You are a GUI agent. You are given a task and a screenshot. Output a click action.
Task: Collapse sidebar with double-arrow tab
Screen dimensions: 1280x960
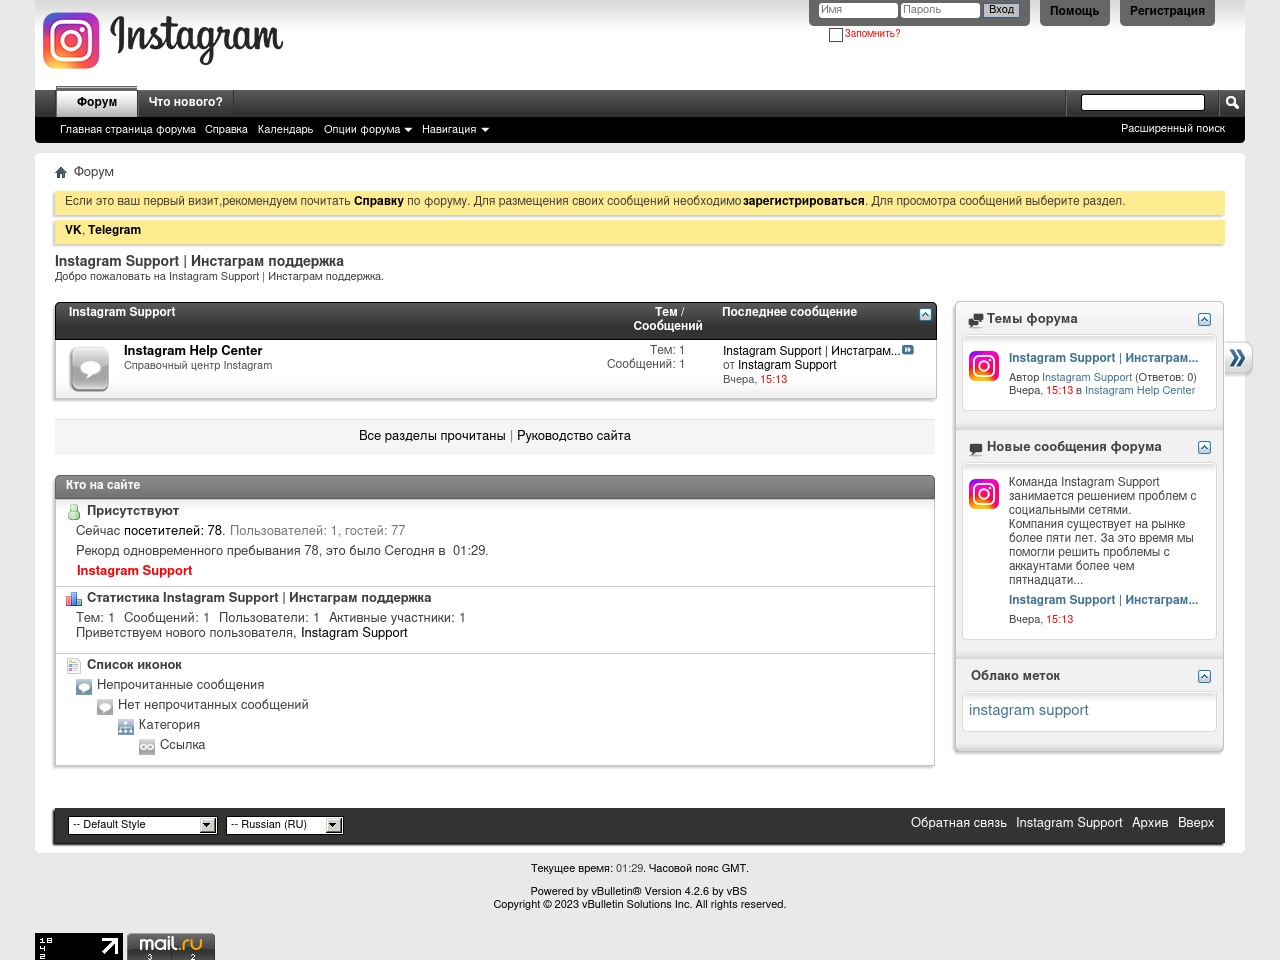coord(1238,358)
